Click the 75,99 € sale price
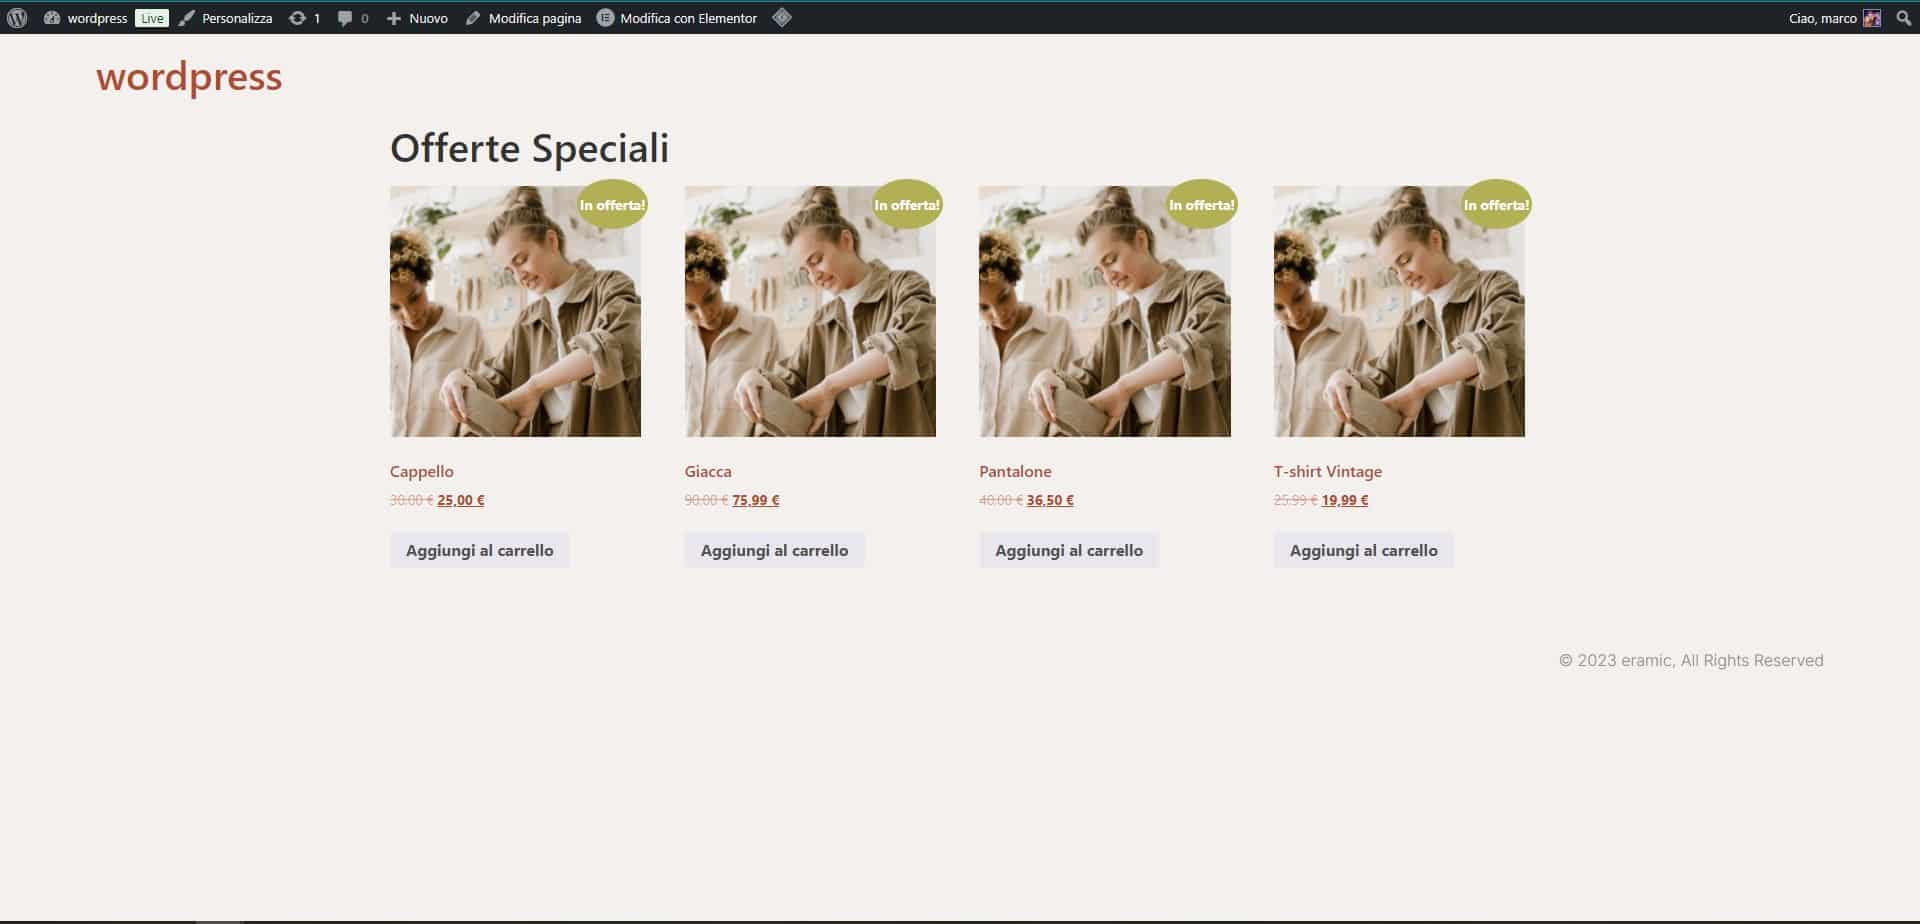 (756, 500)
